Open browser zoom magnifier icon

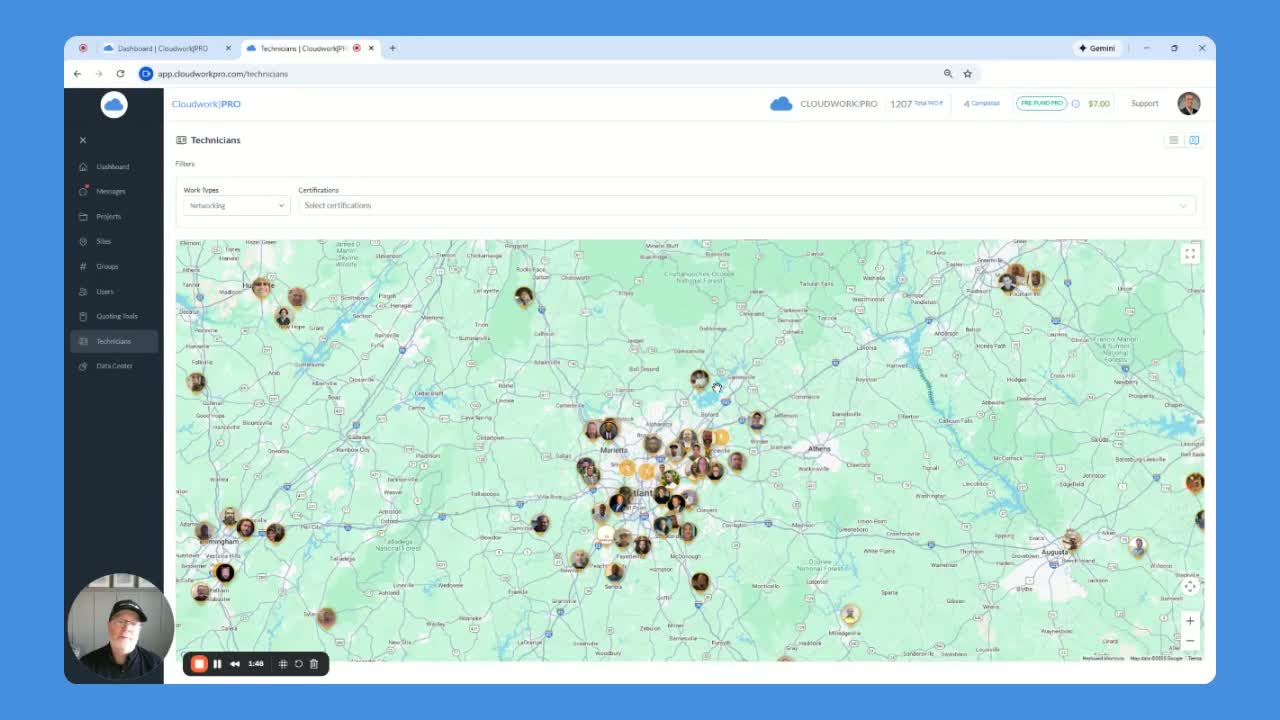pyautogui.click(x=948, y=74)
